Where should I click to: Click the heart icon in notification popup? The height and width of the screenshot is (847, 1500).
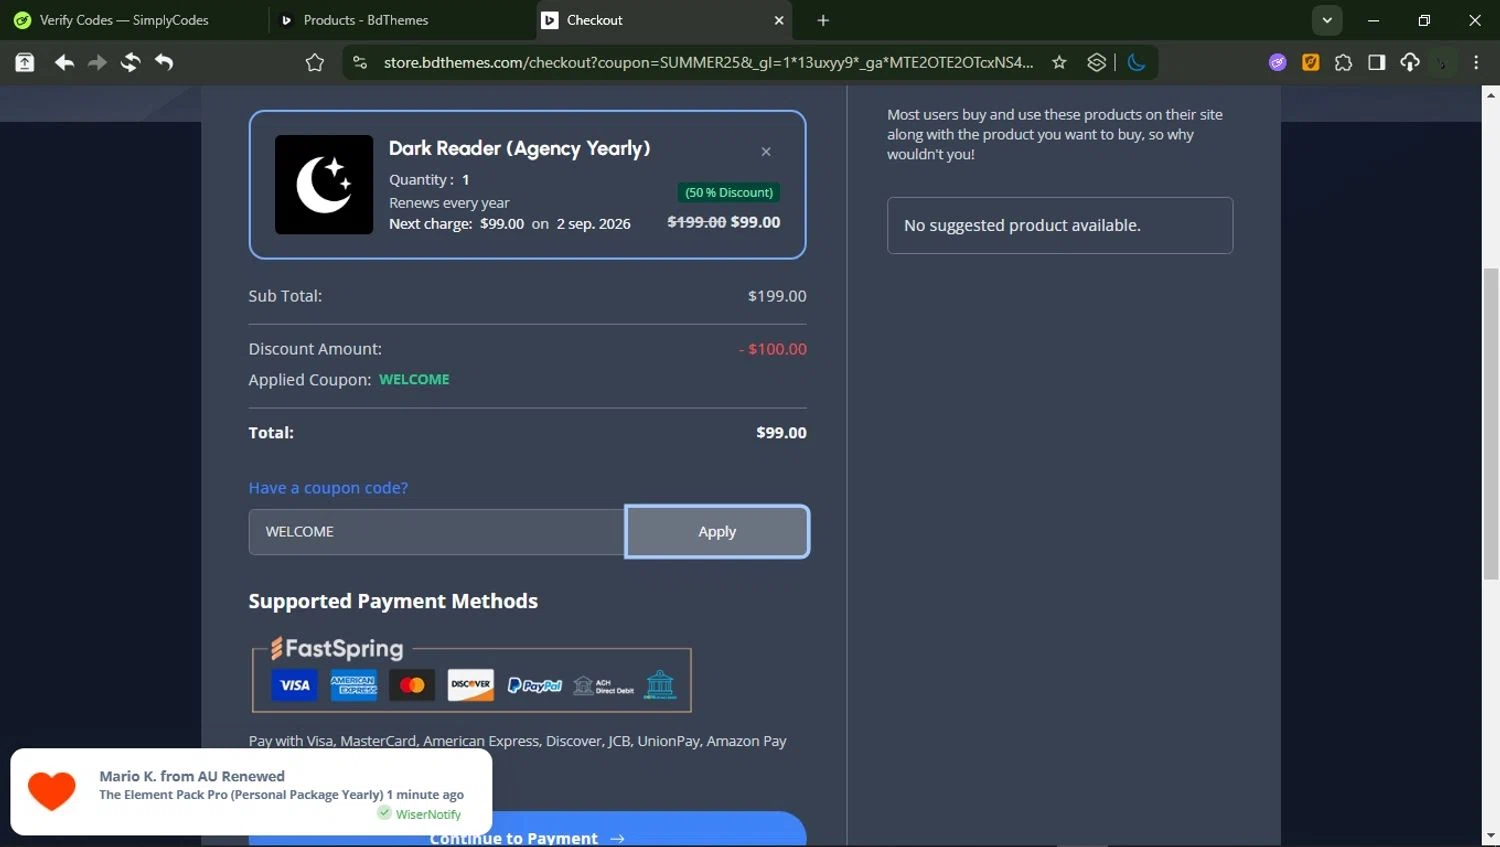click(51, 791)
